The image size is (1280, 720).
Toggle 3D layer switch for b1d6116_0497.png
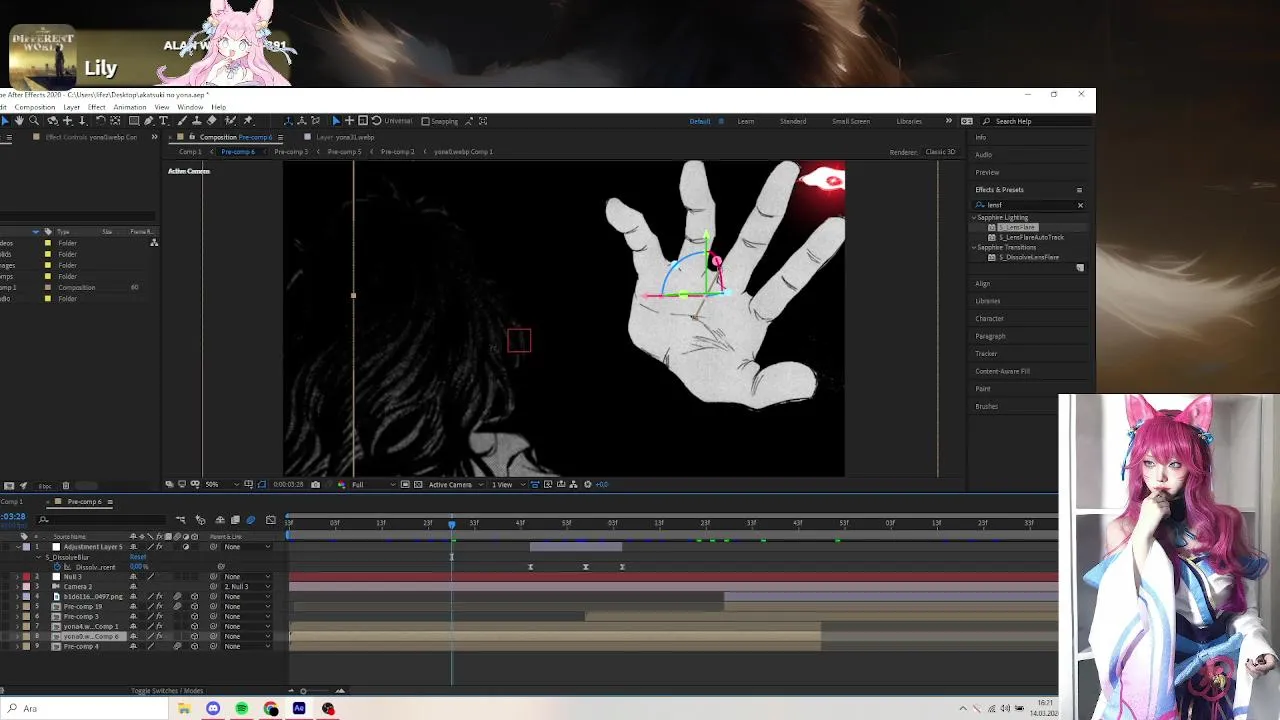coord(194,597)
